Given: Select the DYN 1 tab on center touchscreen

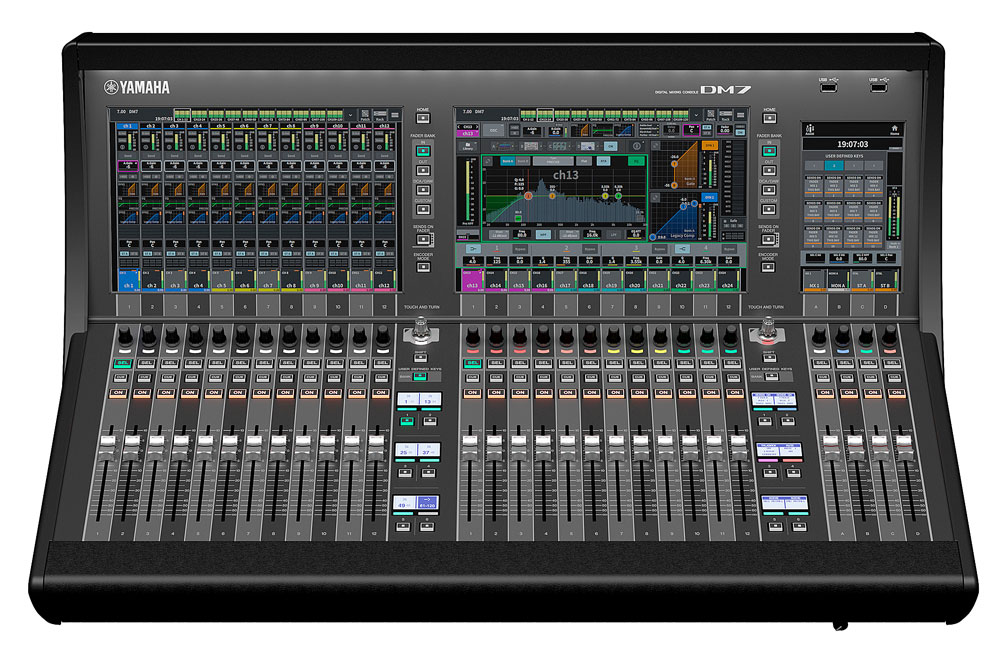Looking at the screenshot, I should click(709, 146).
